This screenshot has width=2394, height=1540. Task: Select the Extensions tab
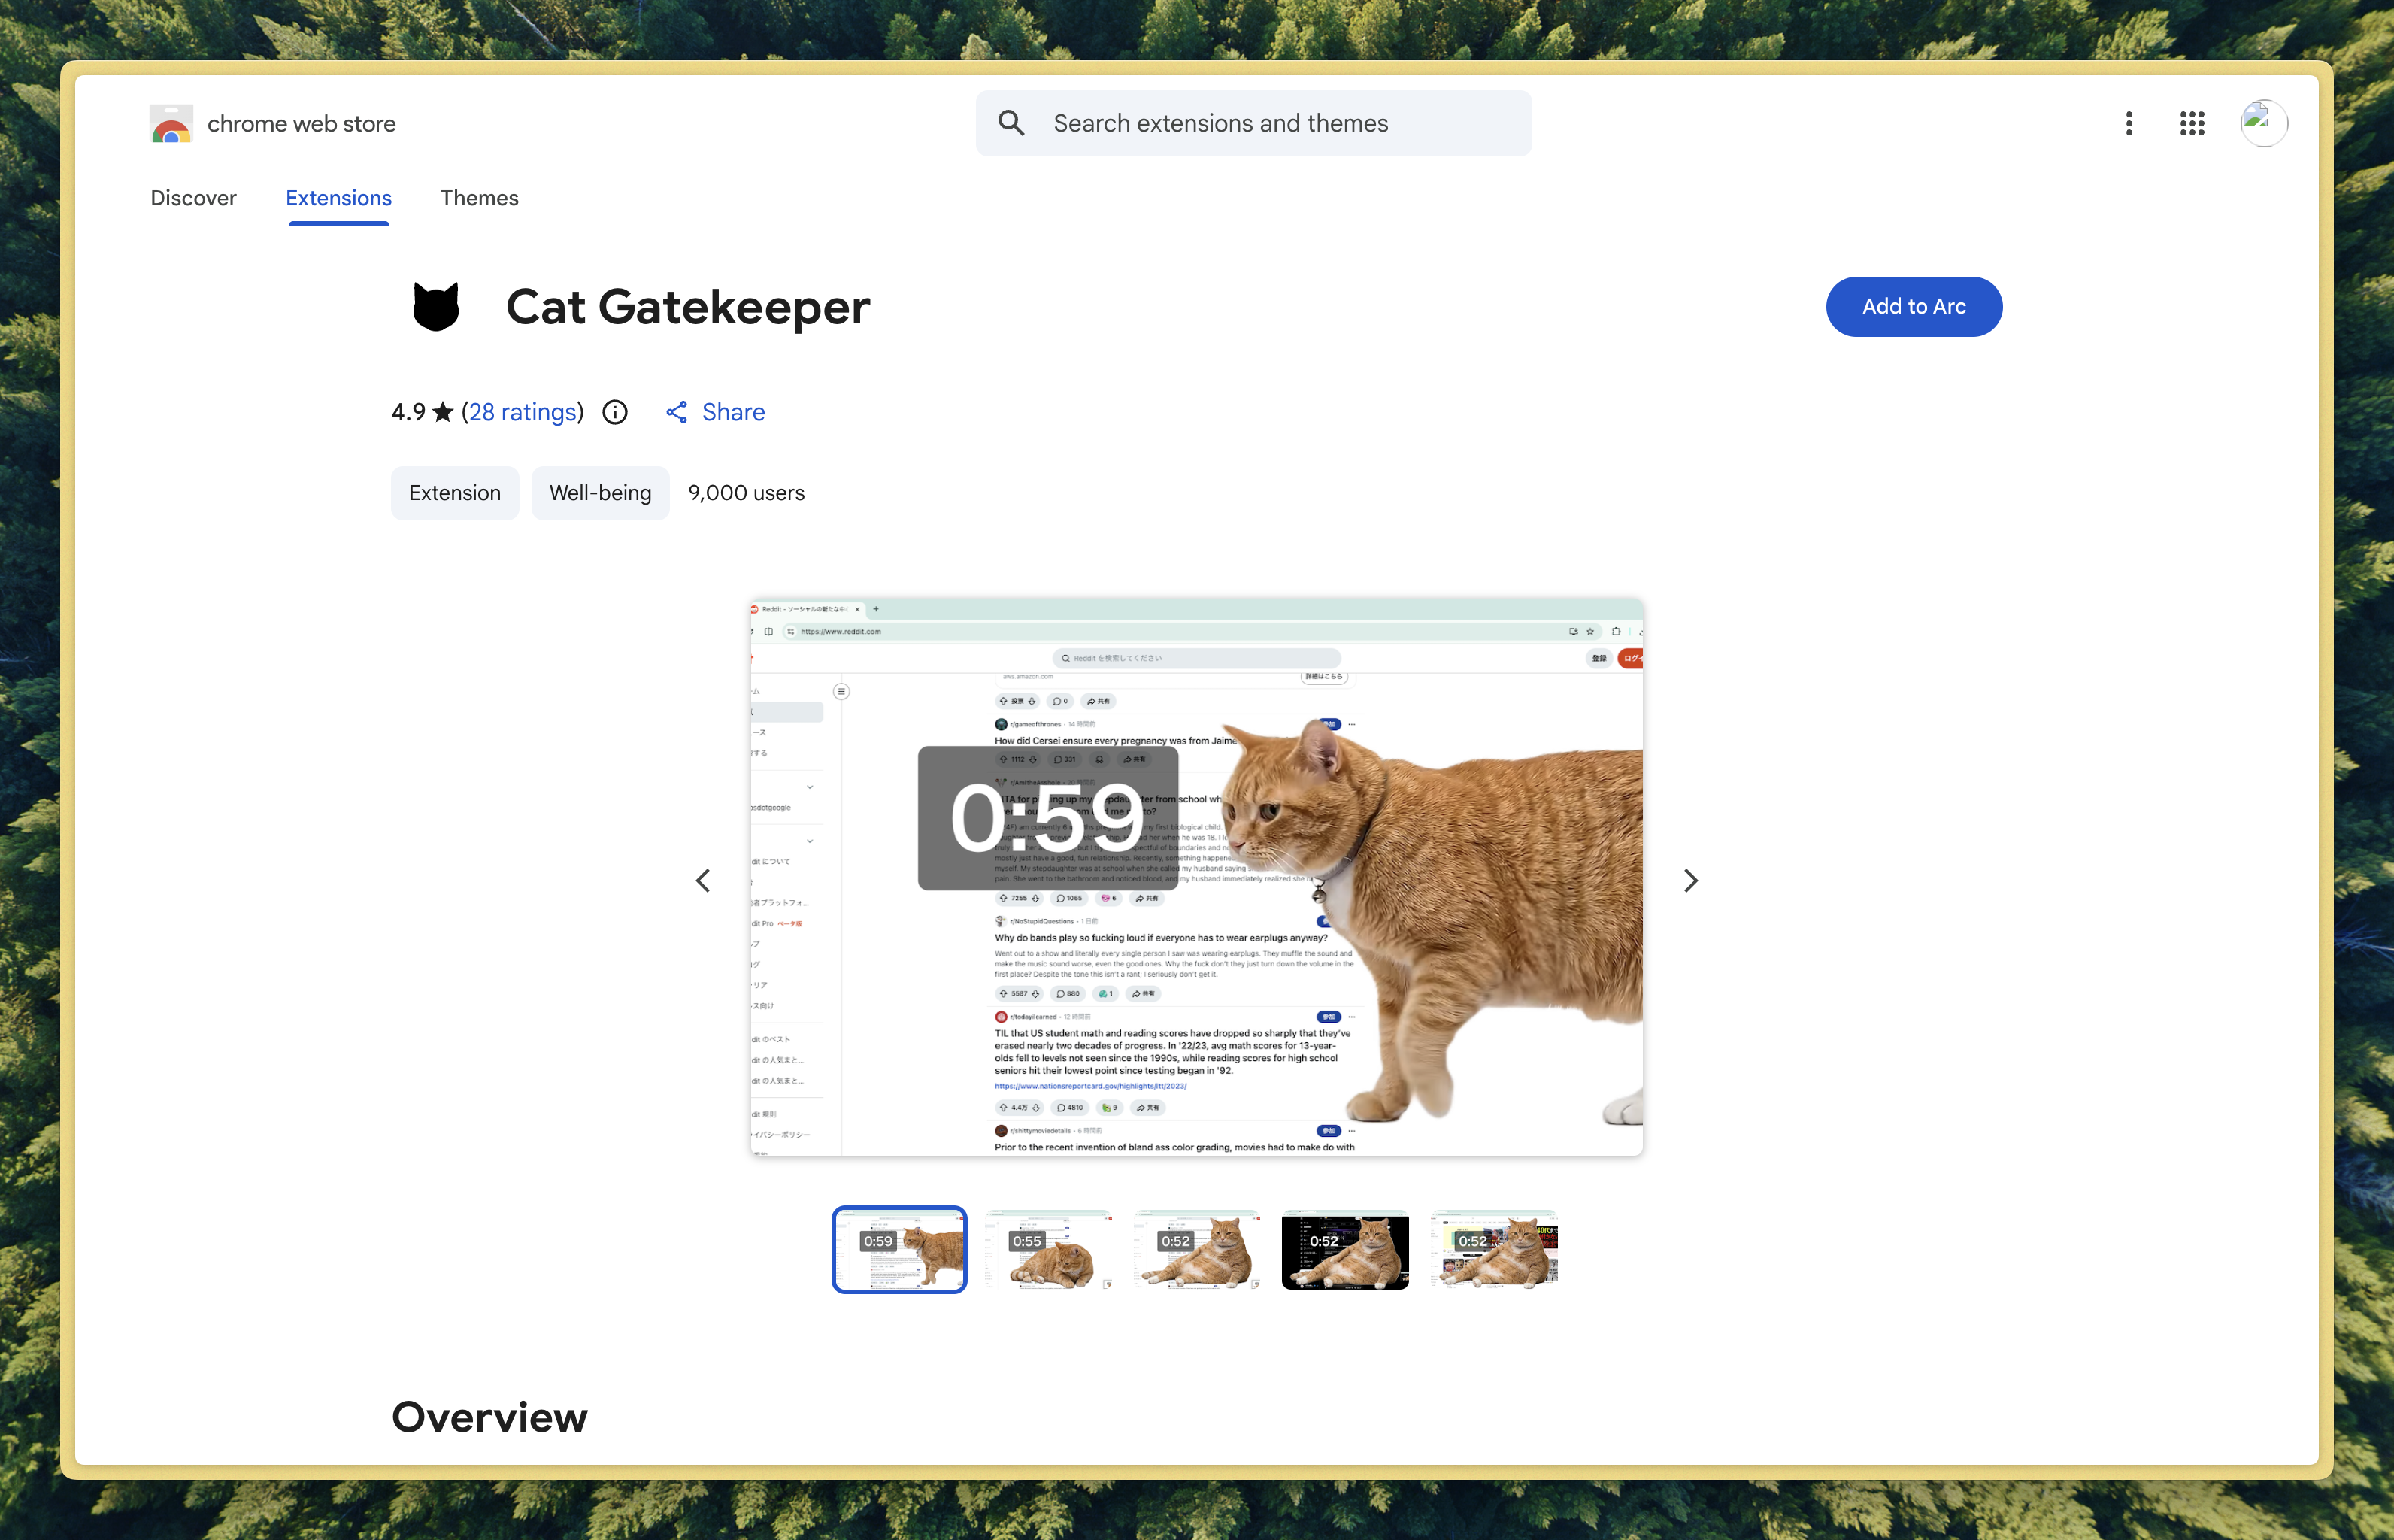tap(338, 198)
